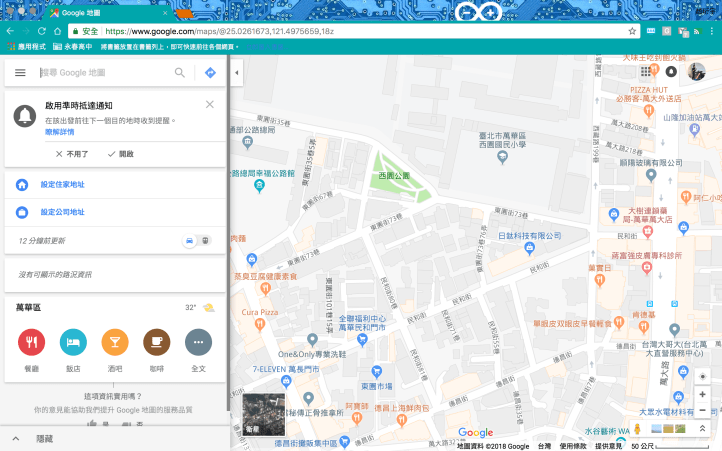The image size is (722, 451).
Task: Zoom out the map with minus
Action: [x=702, y=410]
